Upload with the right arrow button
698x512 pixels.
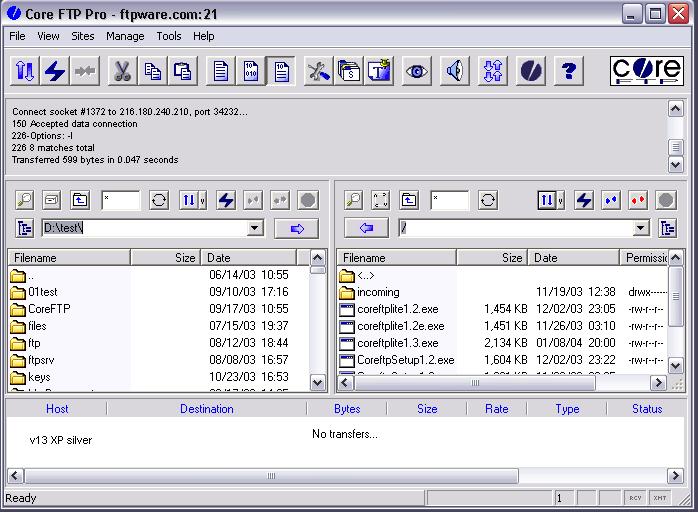click(297, 228)
